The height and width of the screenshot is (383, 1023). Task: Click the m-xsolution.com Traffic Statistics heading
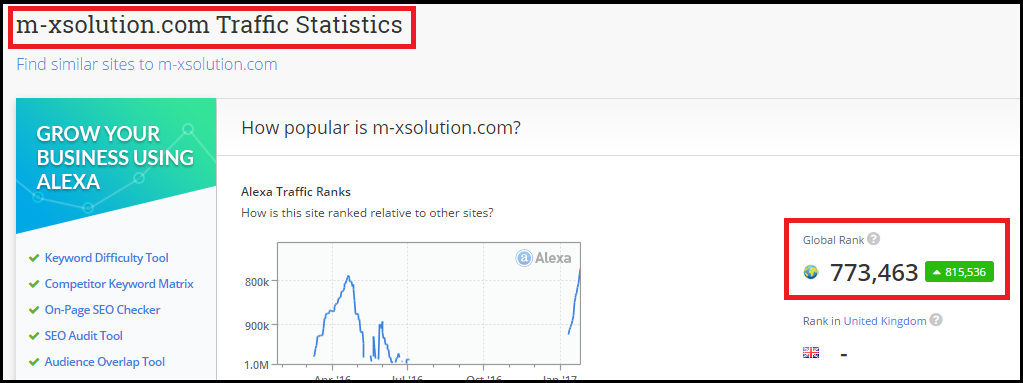pyautogui.click(x=209, y=25)
